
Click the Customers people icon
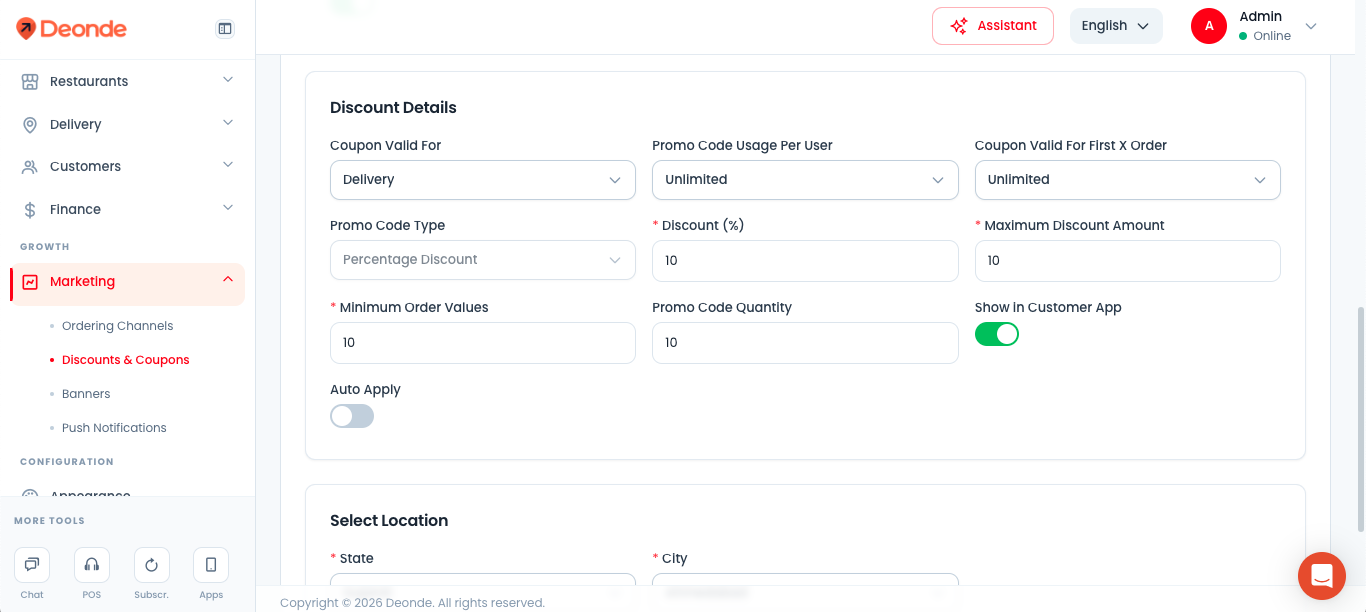(x=30, y=166)
